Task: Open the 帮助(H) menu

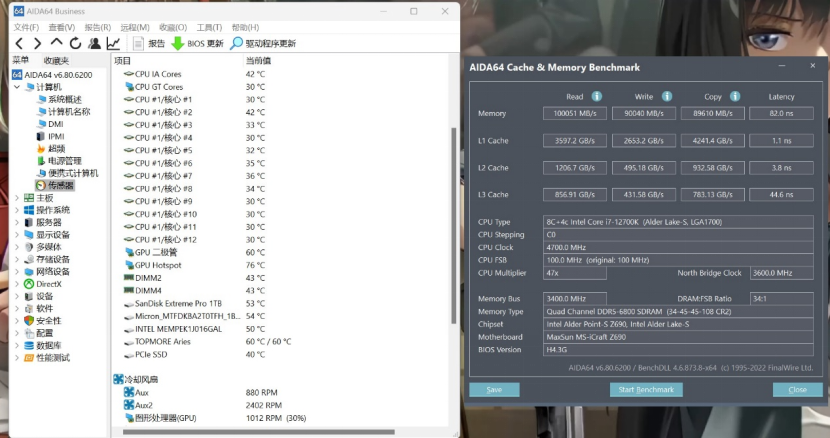Action: click(245, 27)
